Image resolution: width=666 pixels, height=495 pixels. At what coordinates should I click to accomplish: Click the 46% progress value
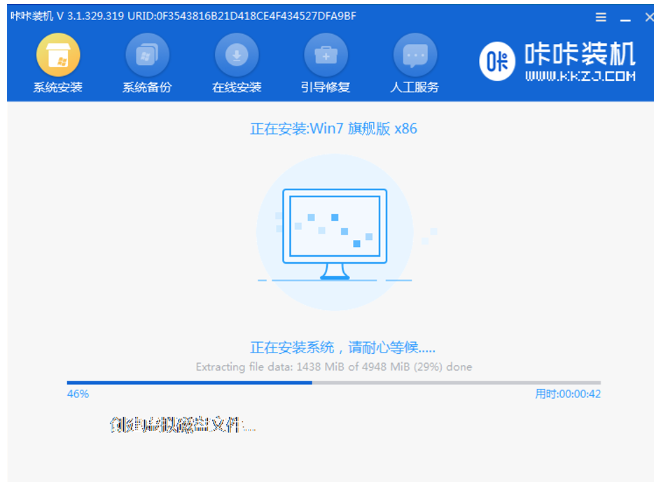(x=78, y=394)
